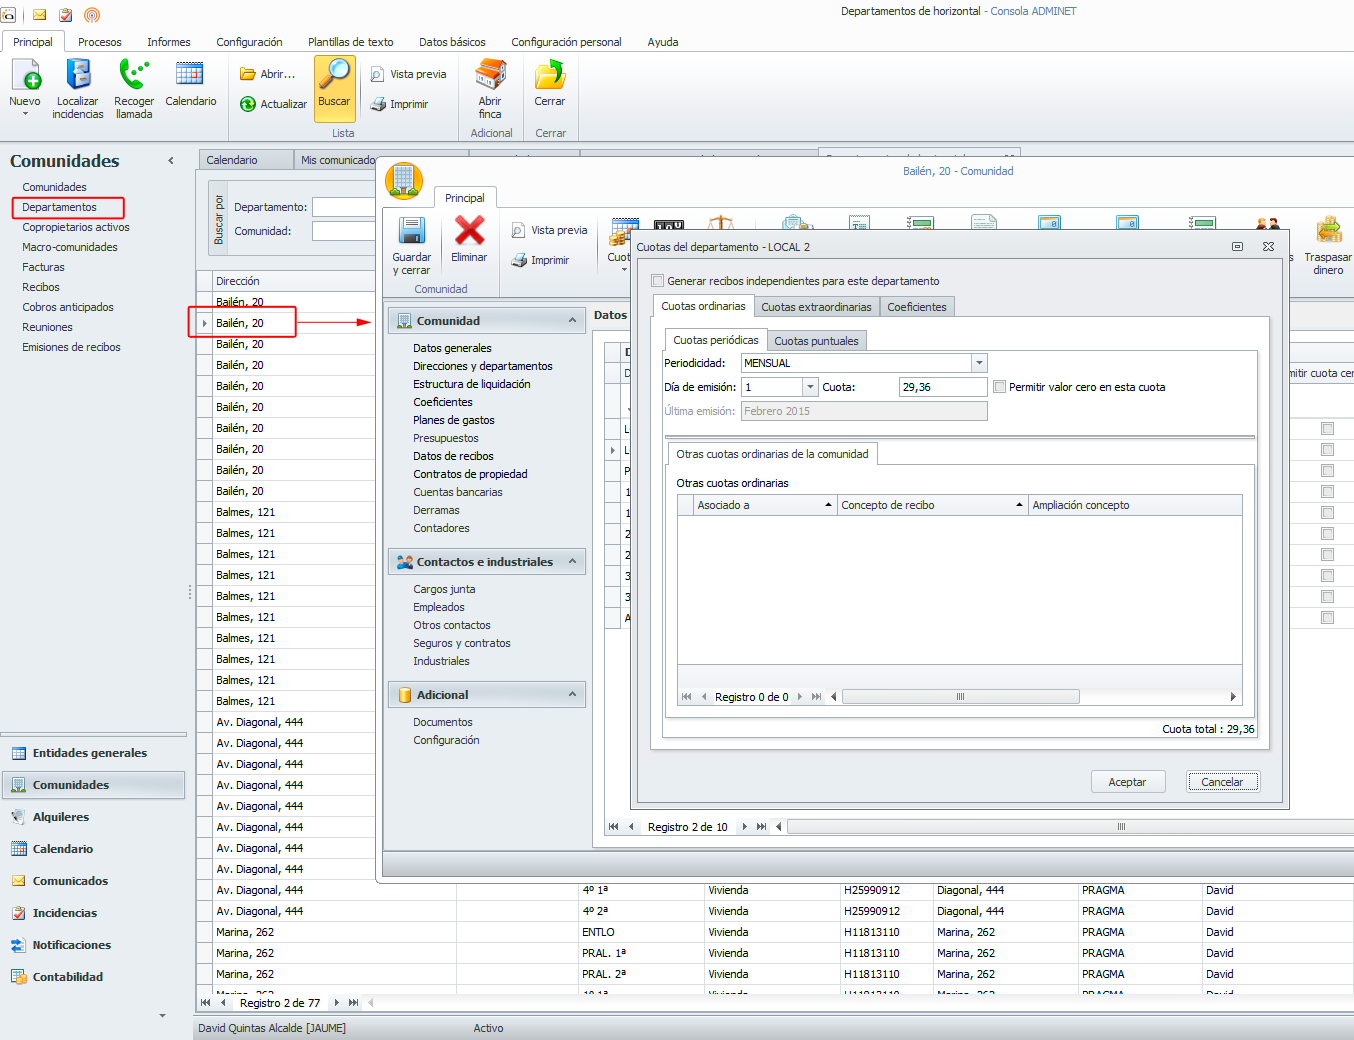Open Localizar incidencias tool
This screenshot has height=1040, width=1354.
tap(78, 76)
